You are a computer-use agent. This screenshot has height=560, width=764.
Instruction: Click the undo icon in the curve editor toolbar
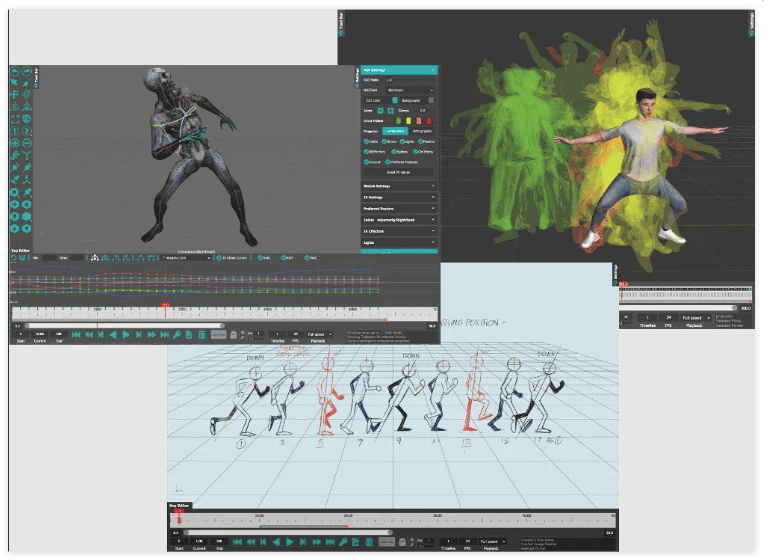pyautogui.click(x=14, y=257)
